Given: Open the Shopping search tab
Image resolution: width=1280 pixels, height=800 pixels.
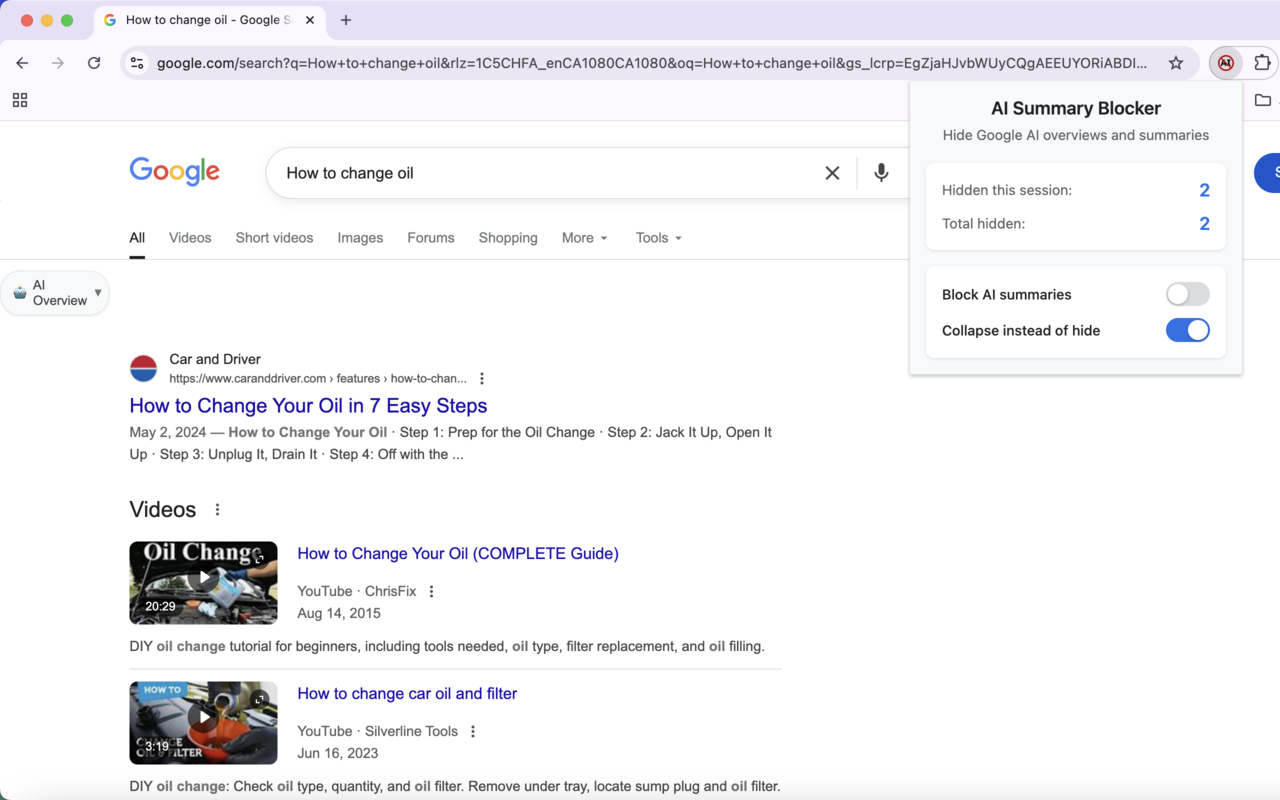Looking at the screenshot, I should [508, 238].
